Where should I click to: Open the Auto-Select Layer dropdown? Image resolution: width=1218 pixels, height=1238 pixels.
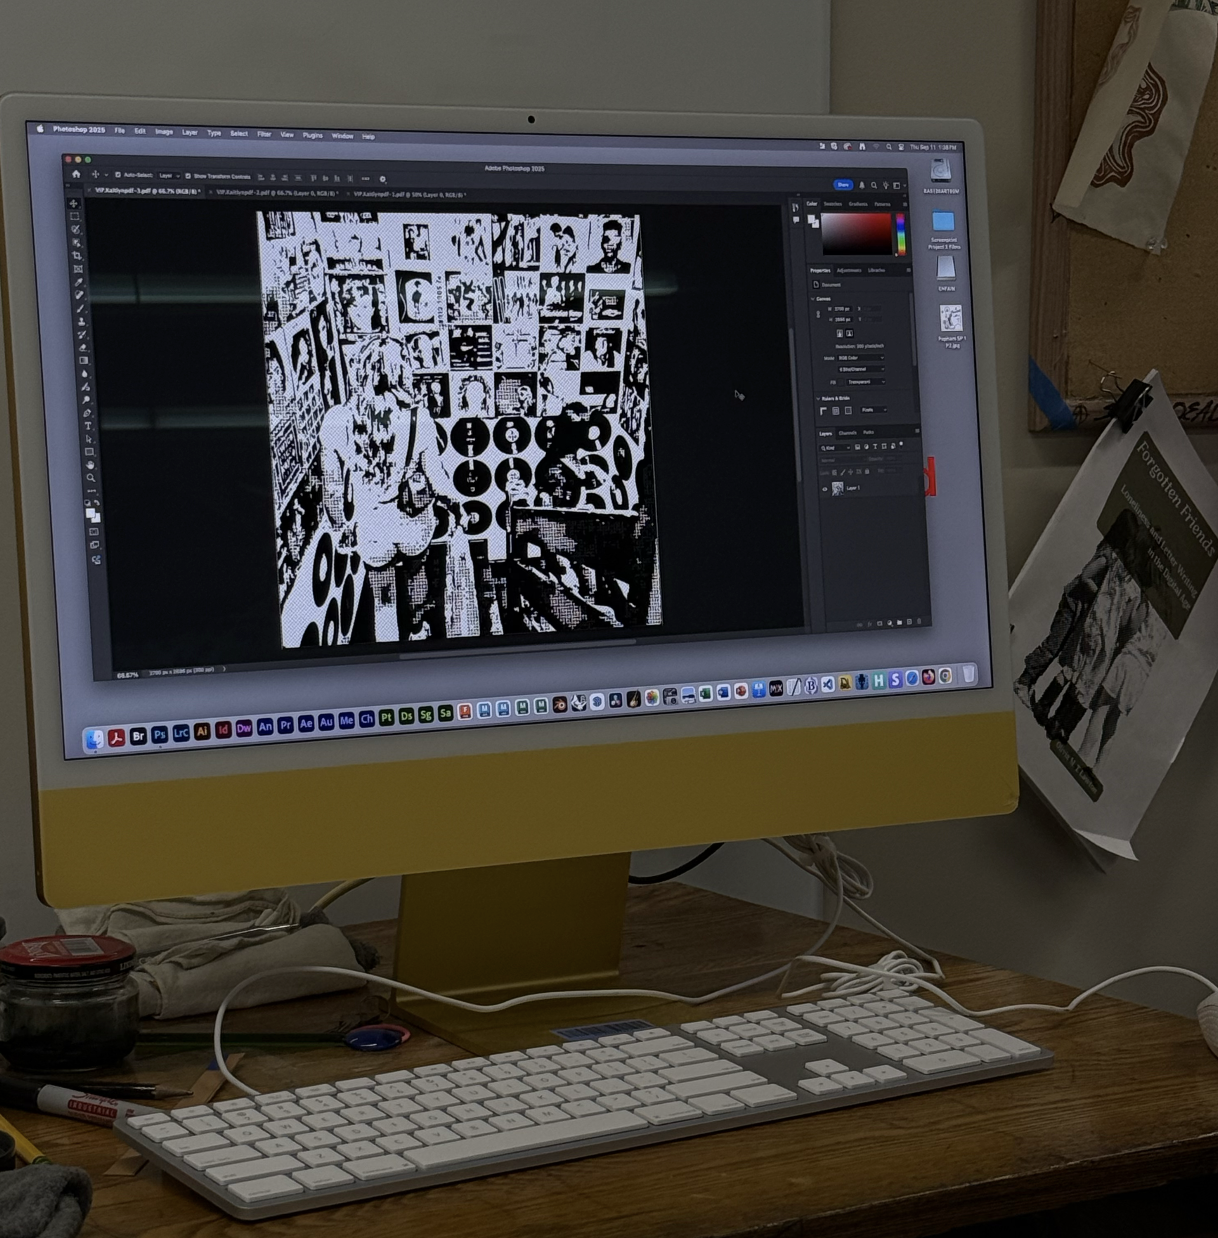(169, 176)
